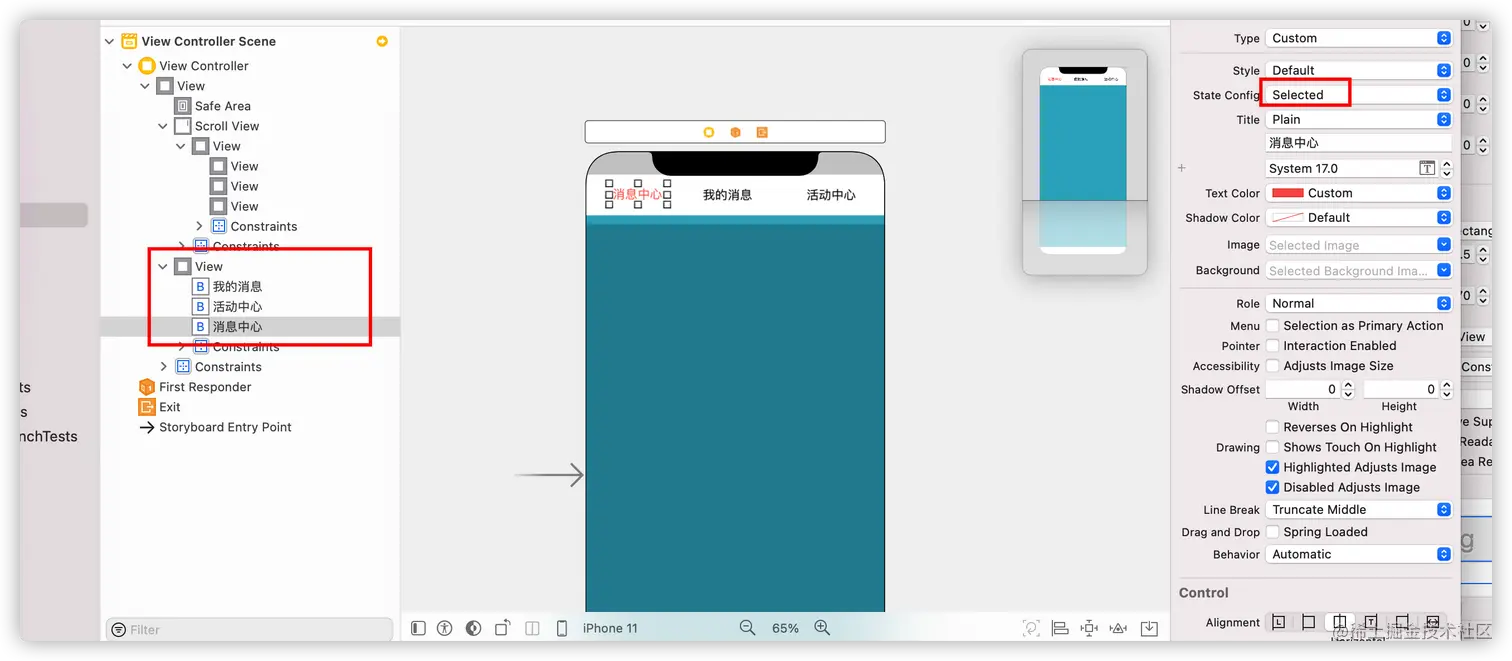This screenshot has width=1512, height=661.
Task: Open the Selected Background Image combo box
Action: tap(1358, 270)
